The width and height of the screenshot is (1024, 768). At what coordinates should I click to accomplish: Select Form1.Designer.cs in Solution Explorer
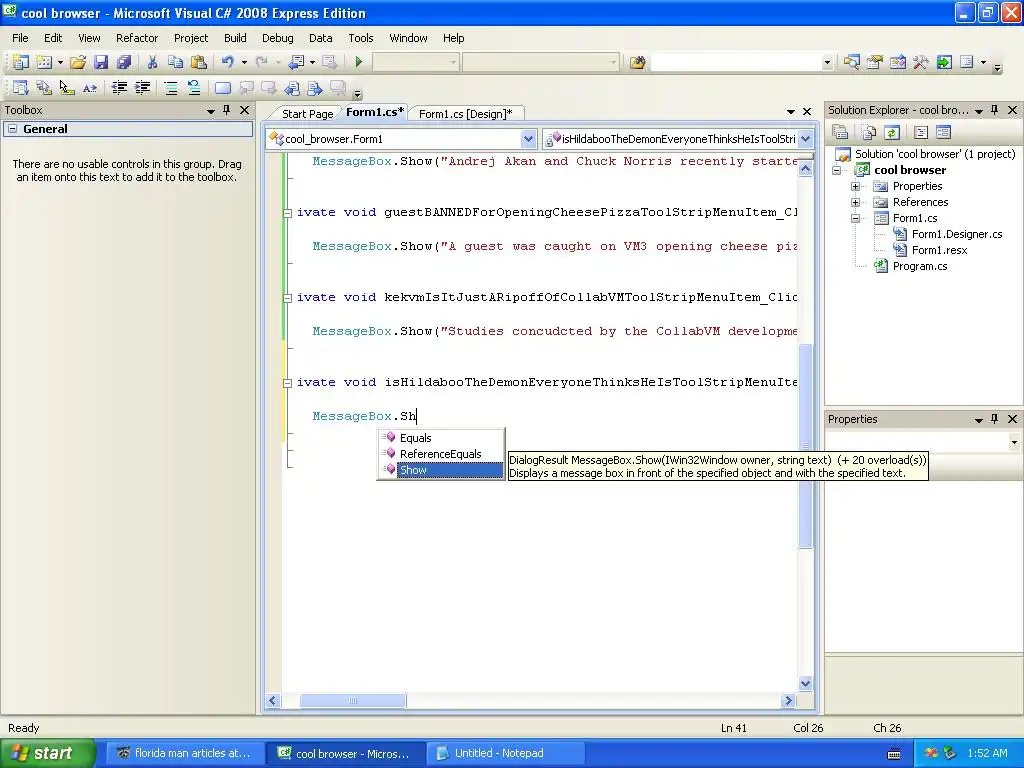957,234
